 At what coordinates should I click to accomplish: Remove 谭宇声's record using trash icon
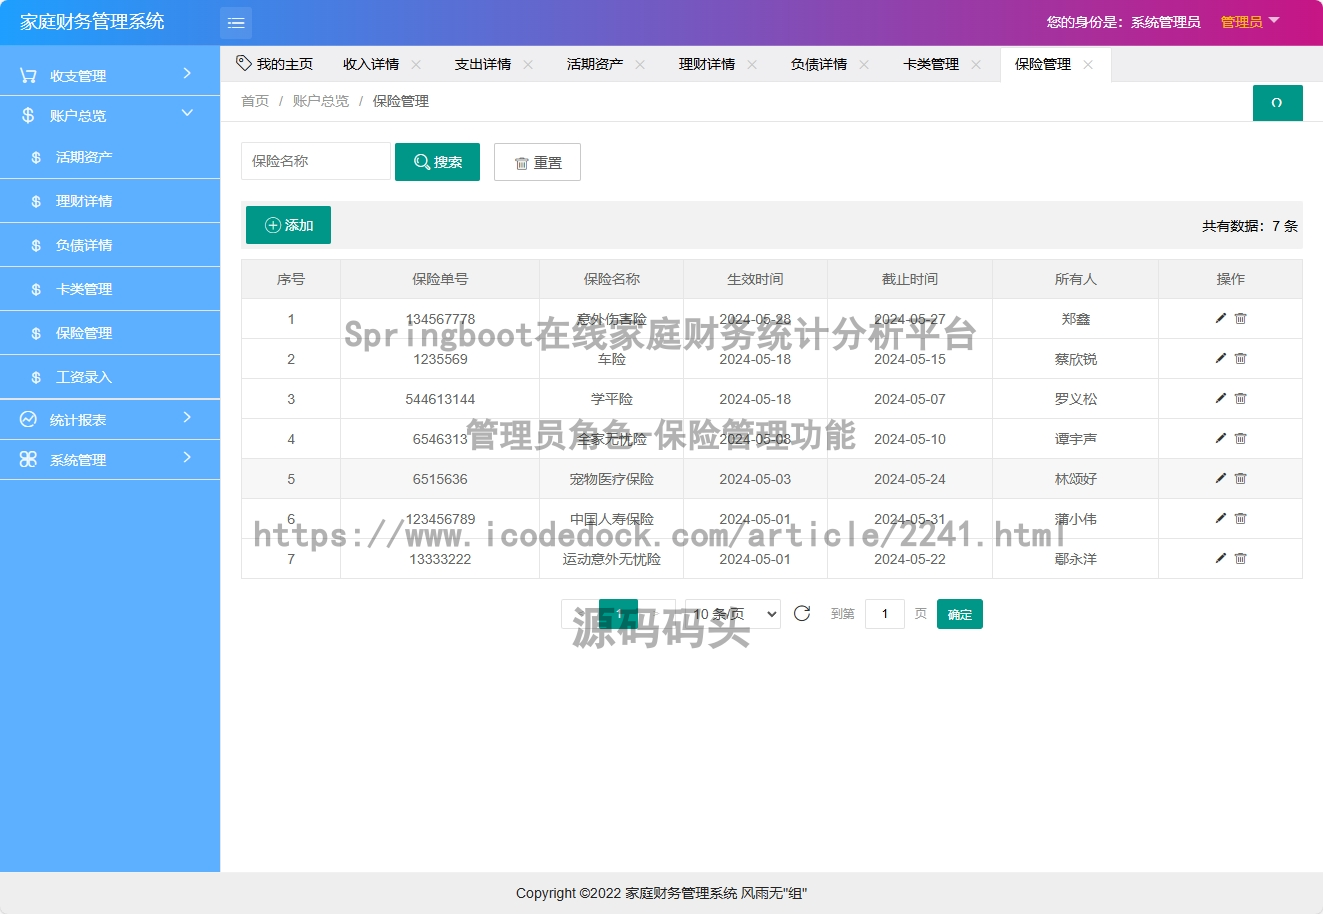(x=1241, y=438)
